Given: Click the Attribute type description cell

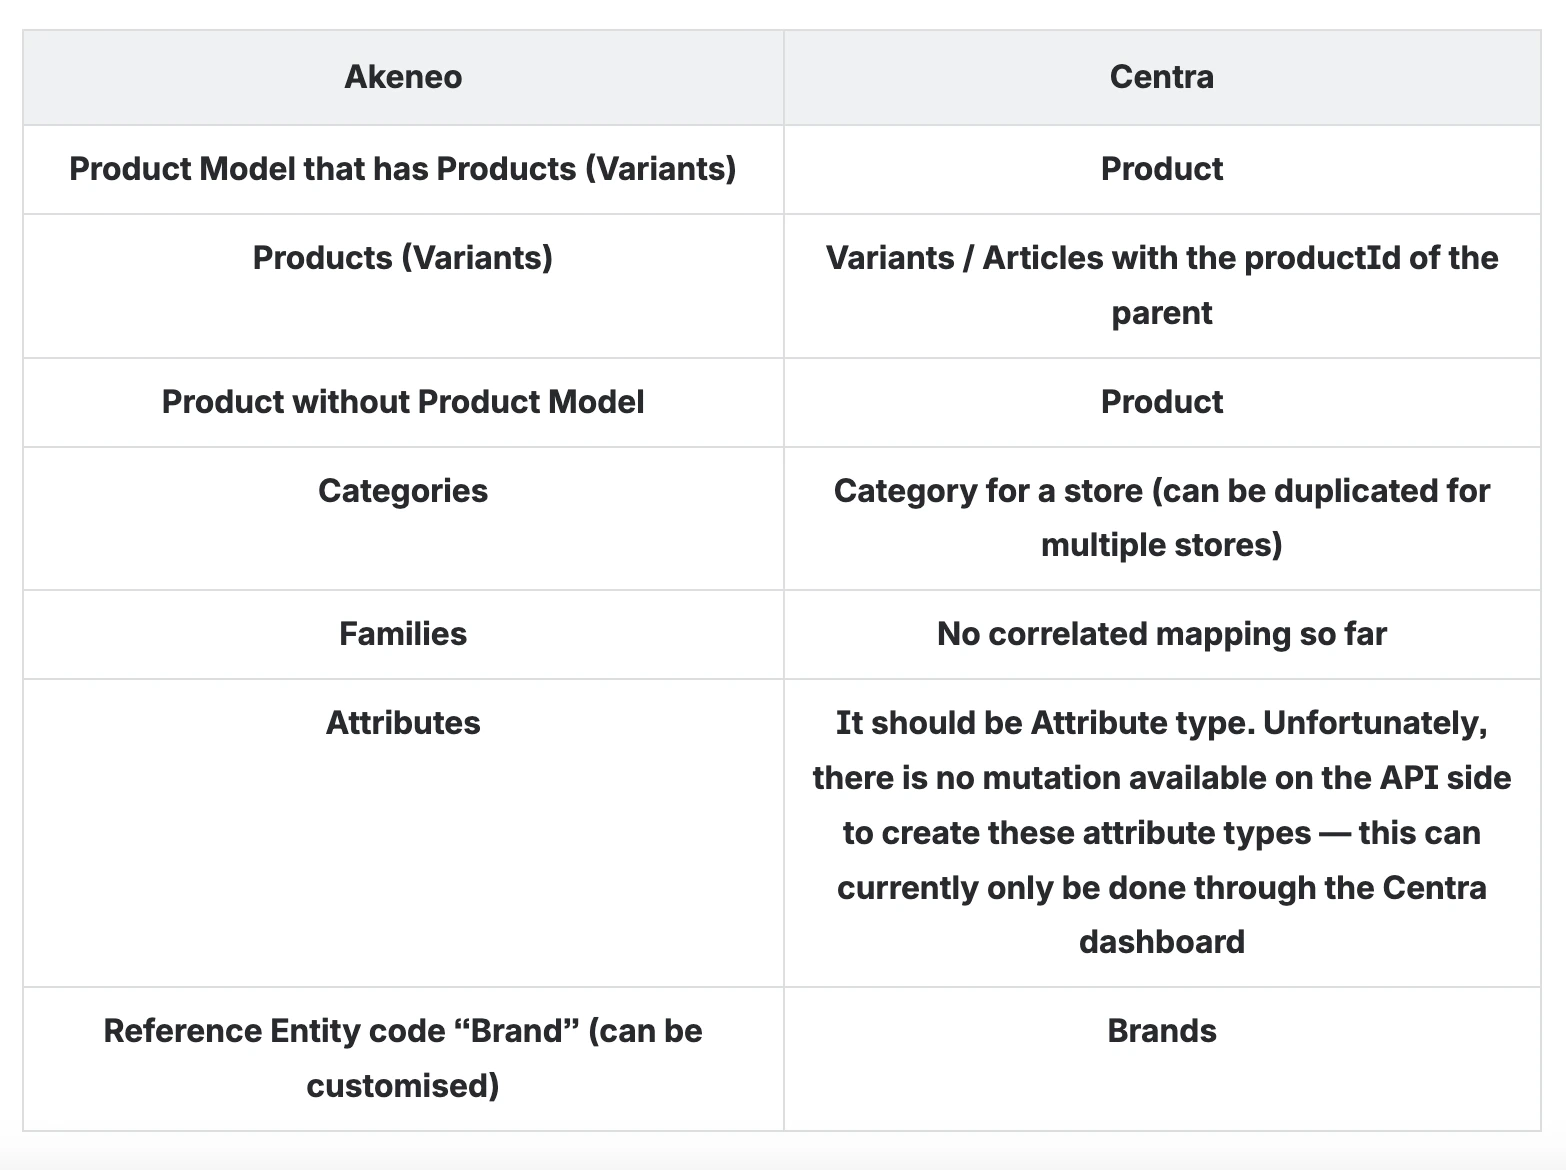Looking at the screenshot, I should 1162,833.
